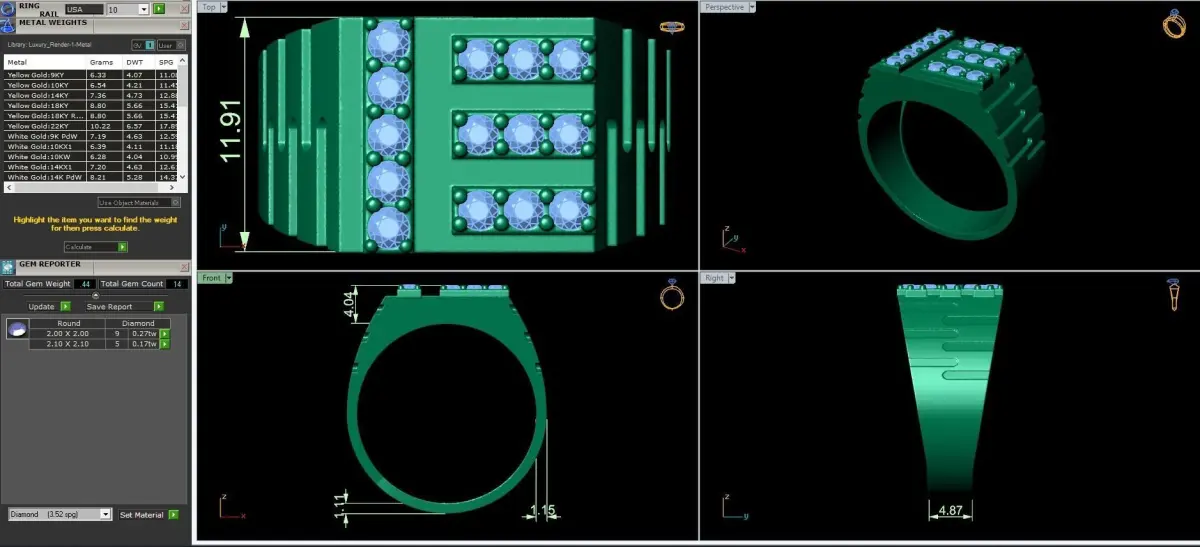Close the Metal Weights panel

click(x=184, y=26)
